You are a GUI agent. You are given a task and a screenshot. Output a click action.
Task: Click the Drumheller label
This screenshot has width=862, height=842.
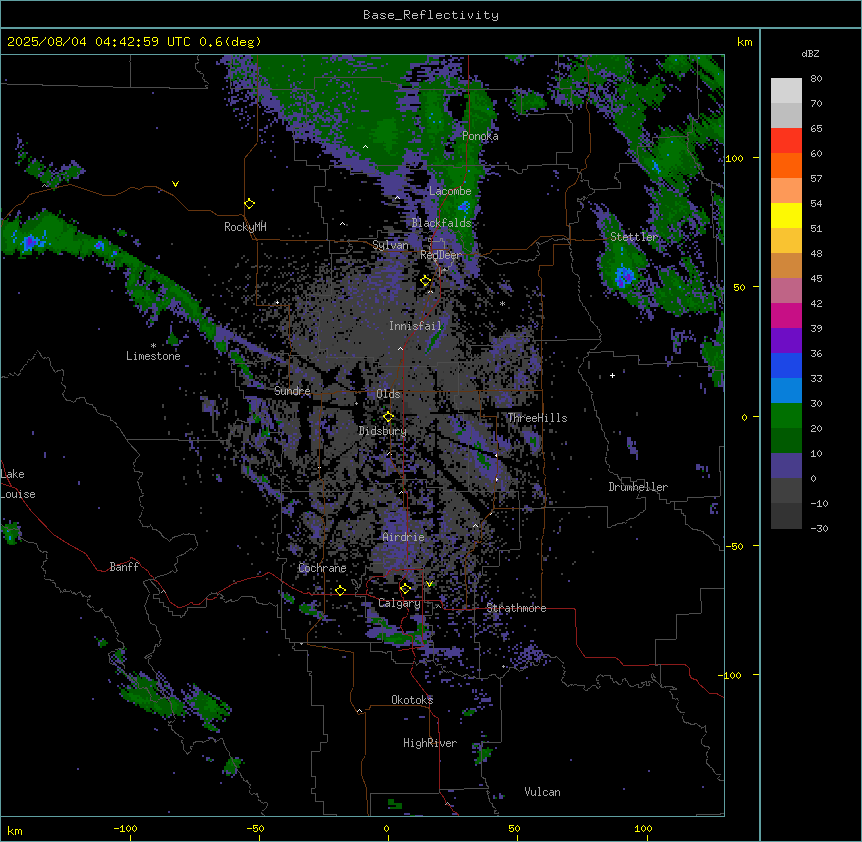pos(638,487)
